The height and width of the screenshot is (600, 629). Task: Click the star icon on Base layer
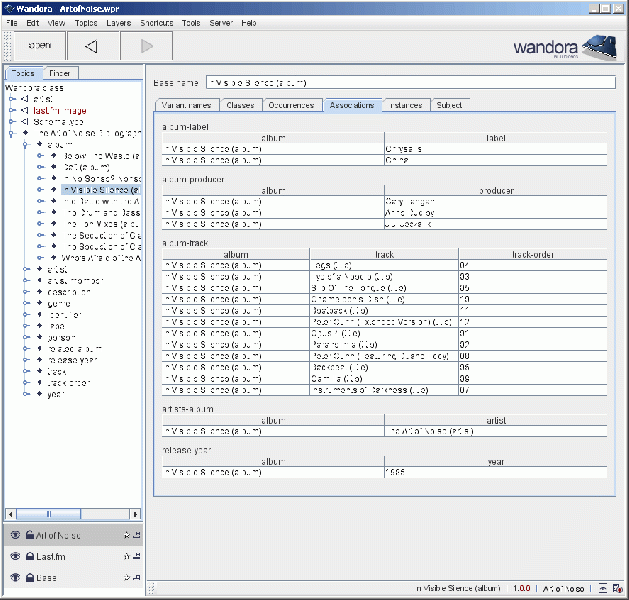[126, 578]
